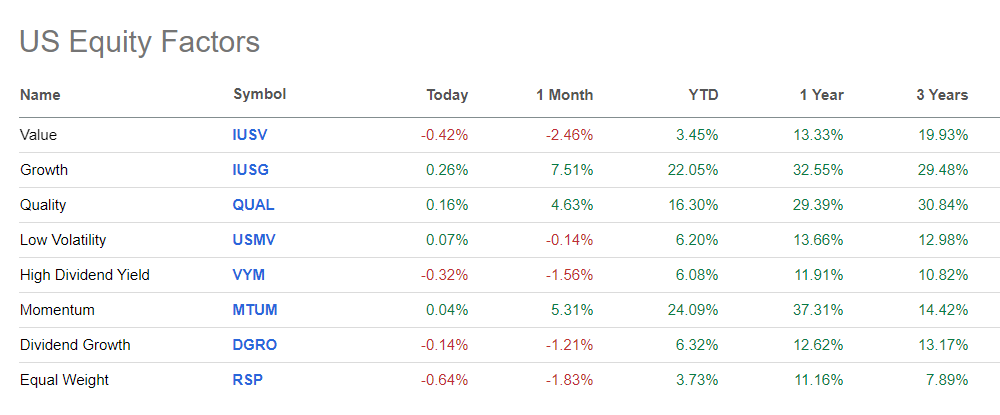Image resolution: width=1000 pixels, height=415 pixels.
Task: Click the High Dividend Yield name
Action: [84, 275]
